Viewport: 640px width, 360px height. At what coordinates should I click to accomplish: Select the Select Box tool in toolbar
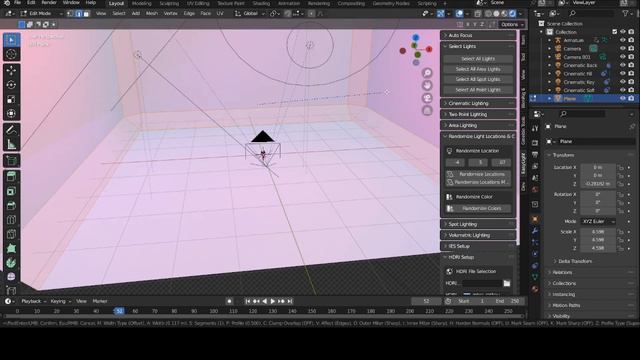(11, 40)
